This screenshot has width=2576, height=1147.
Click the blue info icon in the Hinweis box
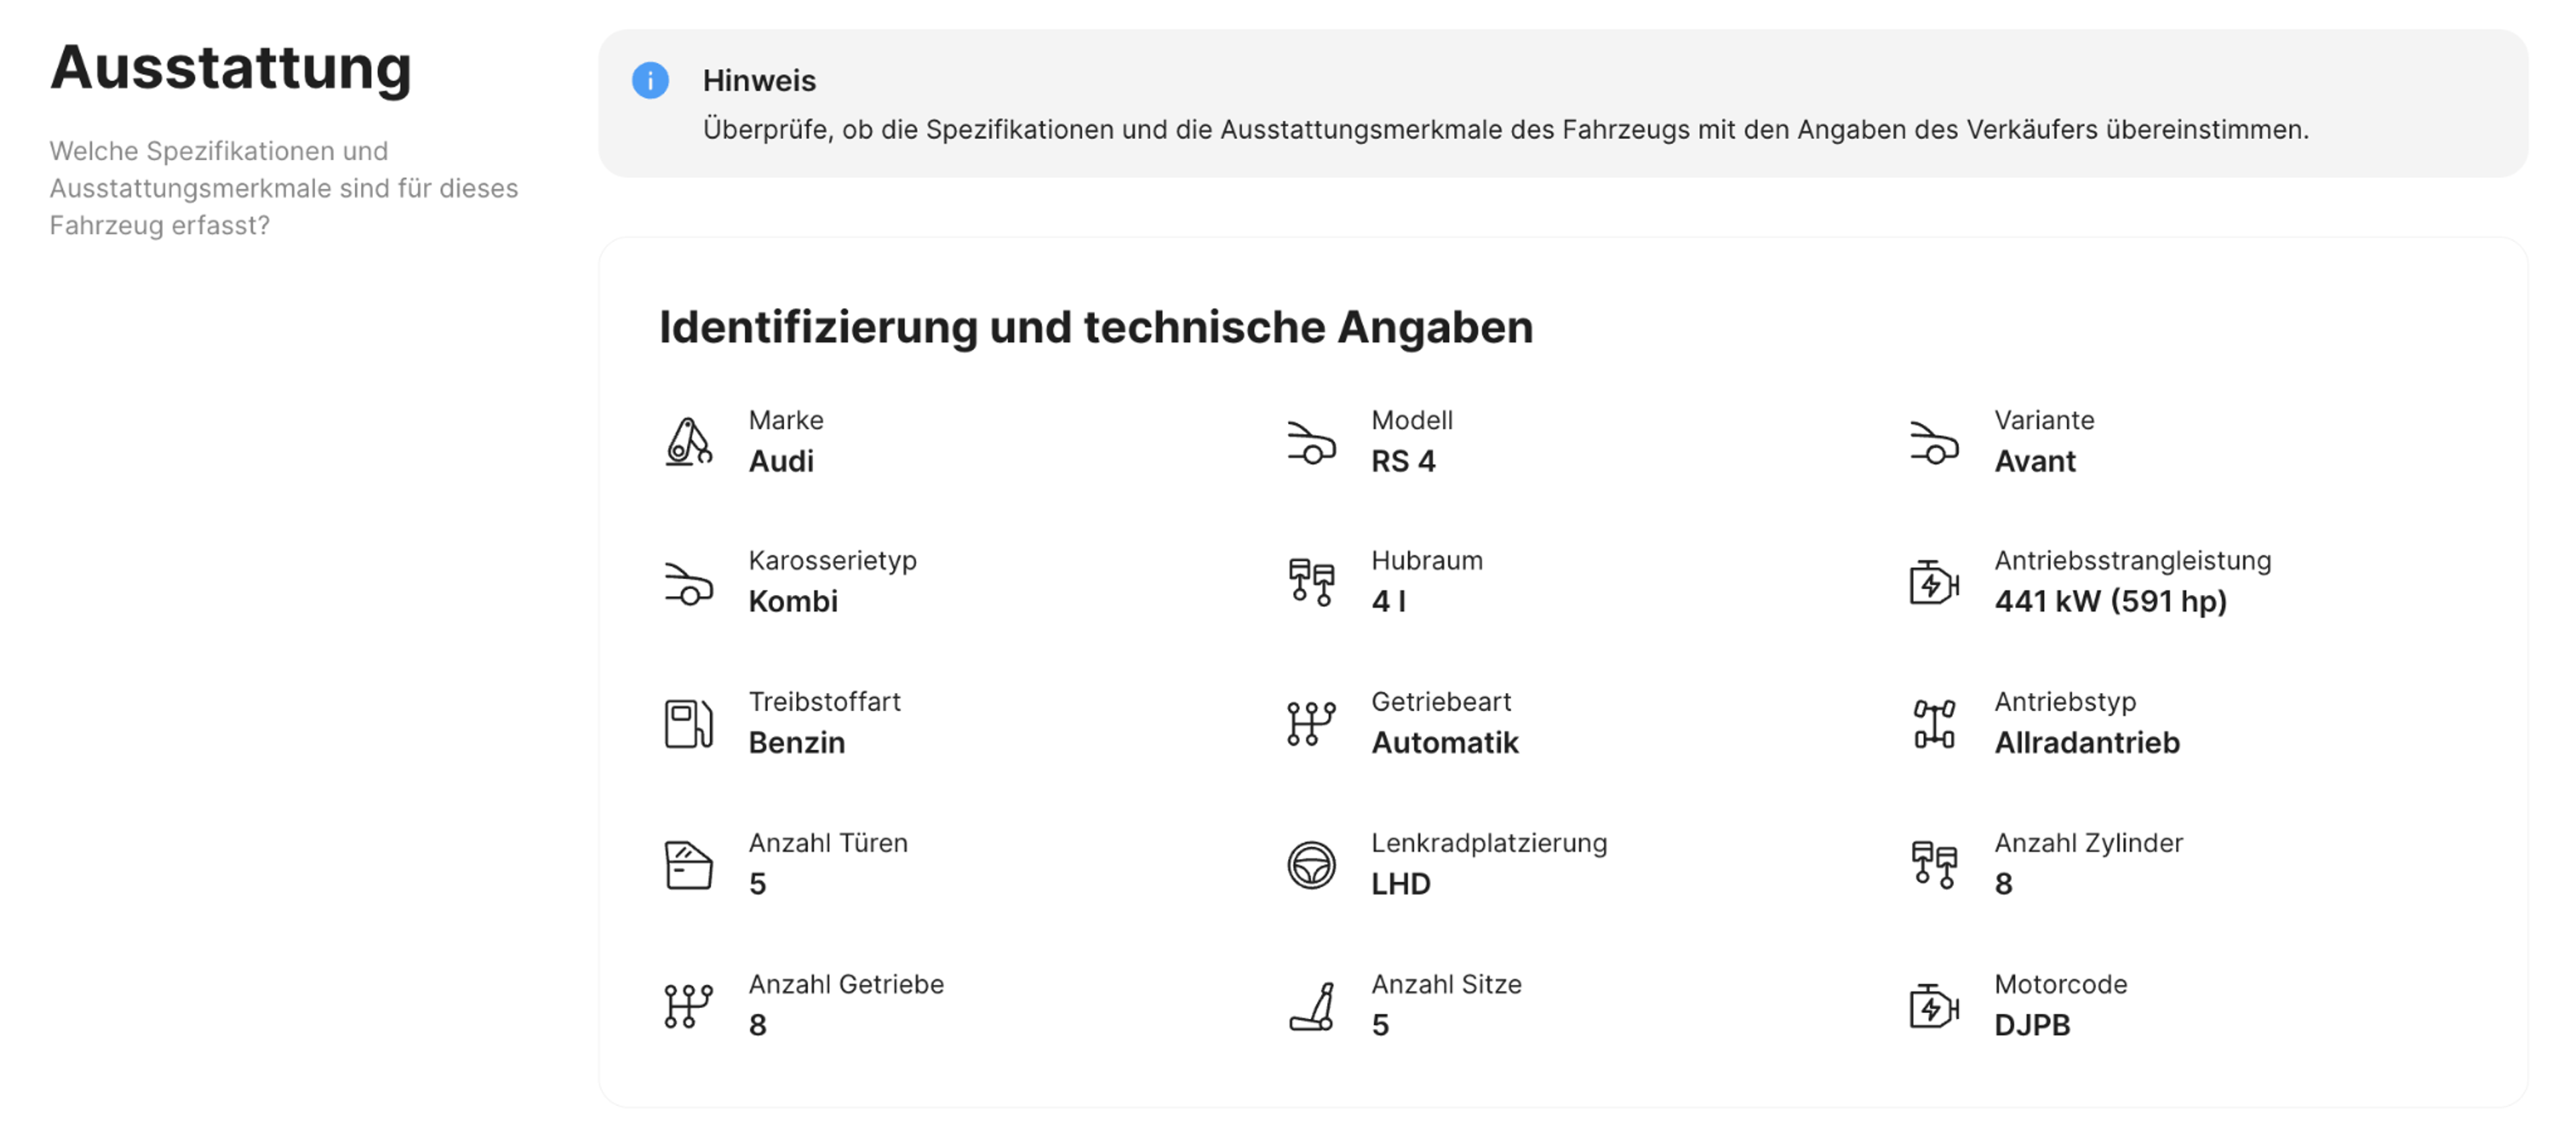[650, 81]
